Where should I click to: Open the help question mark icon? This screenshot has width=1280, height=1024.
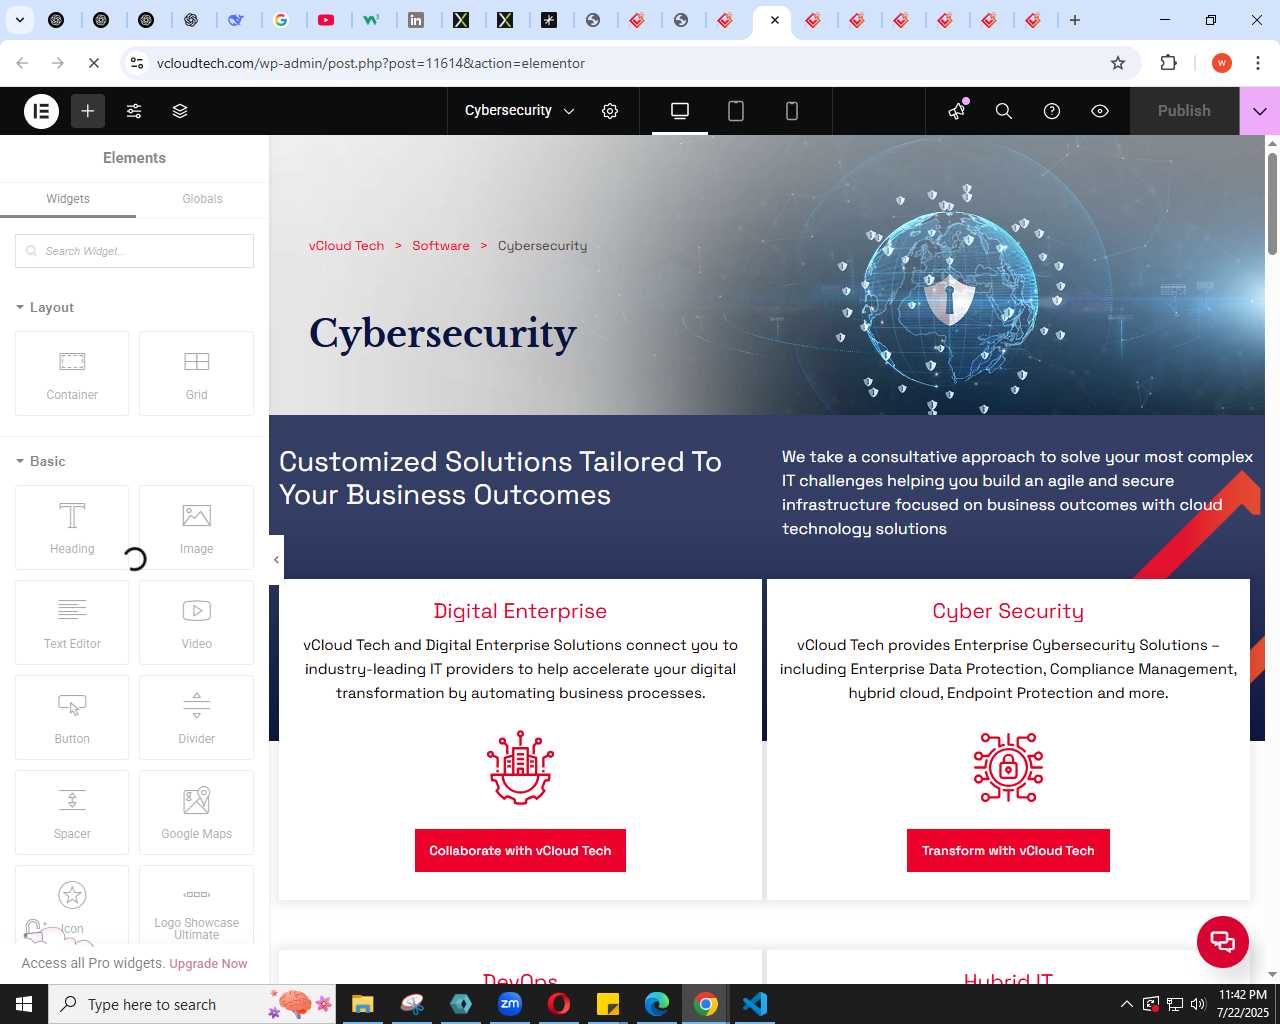coord(1052,111)
